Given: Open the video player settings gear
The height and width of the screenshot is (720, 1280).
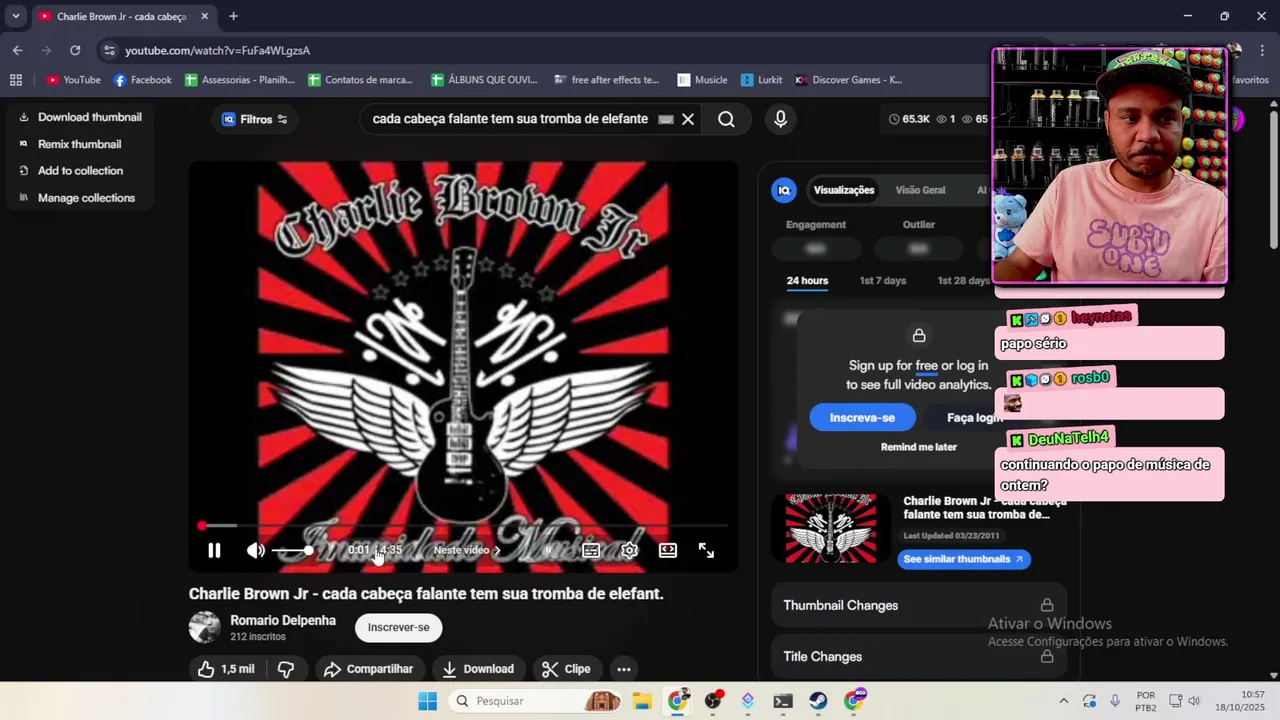Looking at the screenshot, I should coord(629,550).
